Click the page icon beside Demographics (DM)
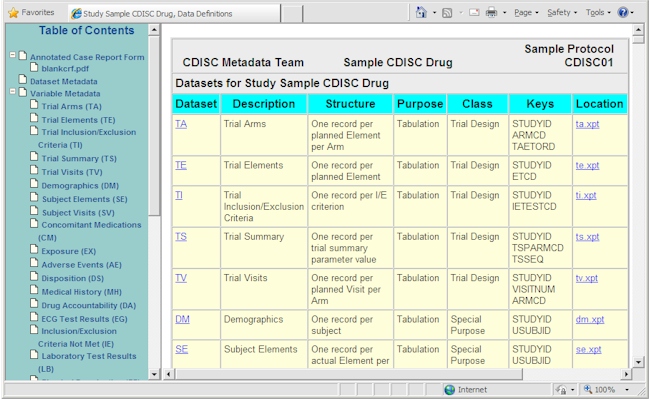This screenshot has width=650, height=400. coord(34,184)
